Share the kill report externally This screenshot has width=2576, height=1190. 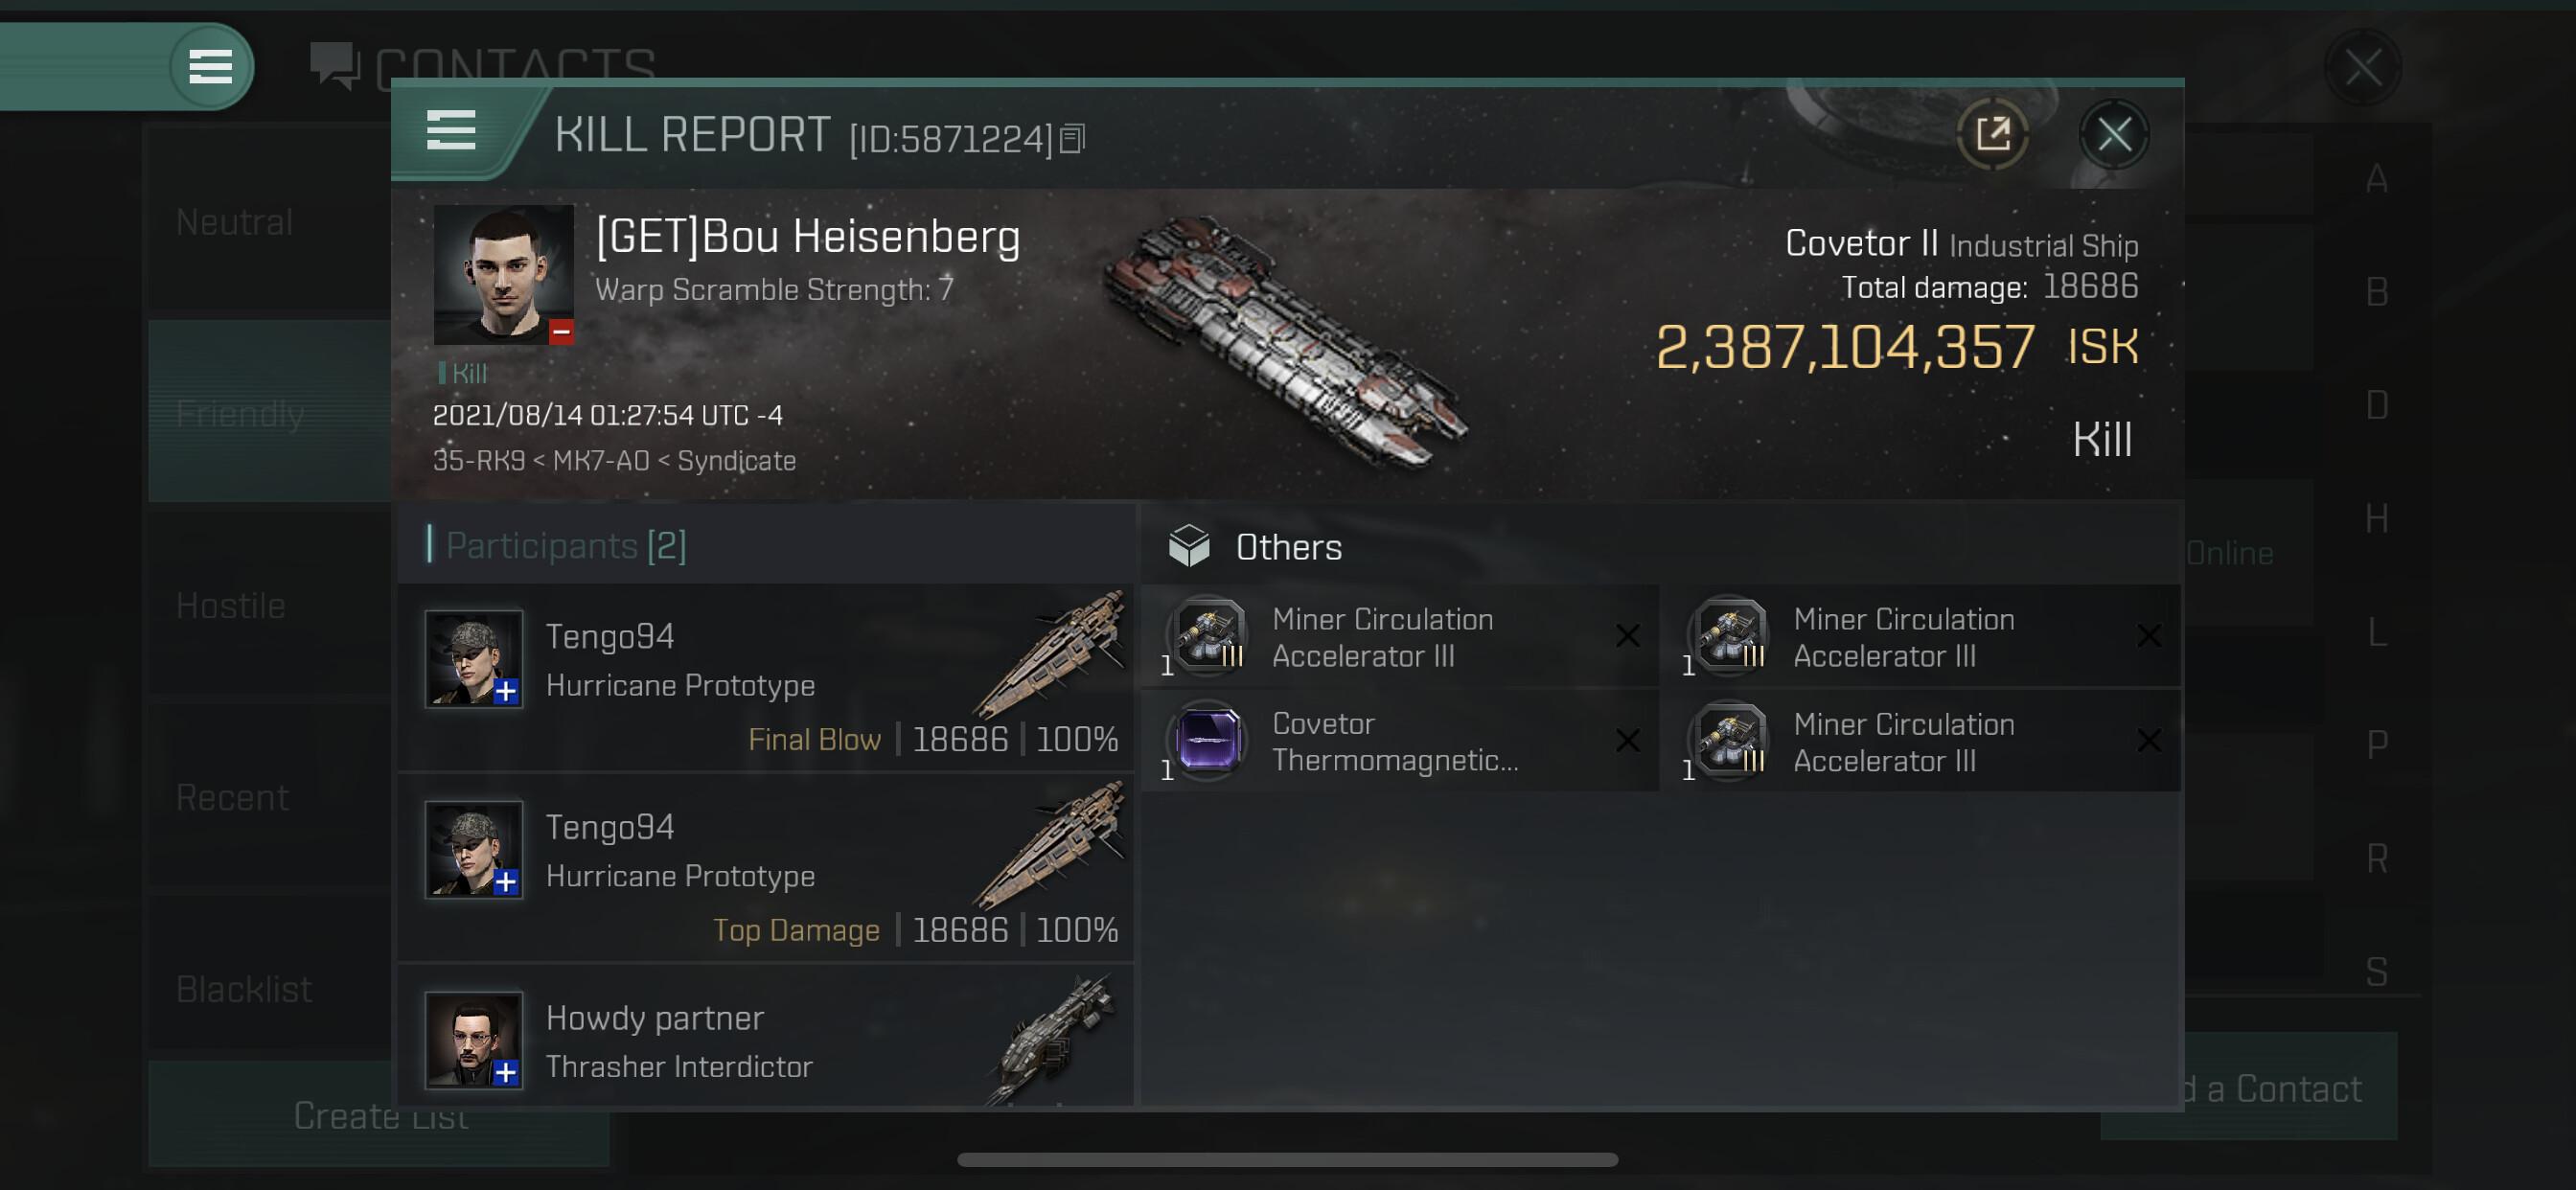[1992, 134]
